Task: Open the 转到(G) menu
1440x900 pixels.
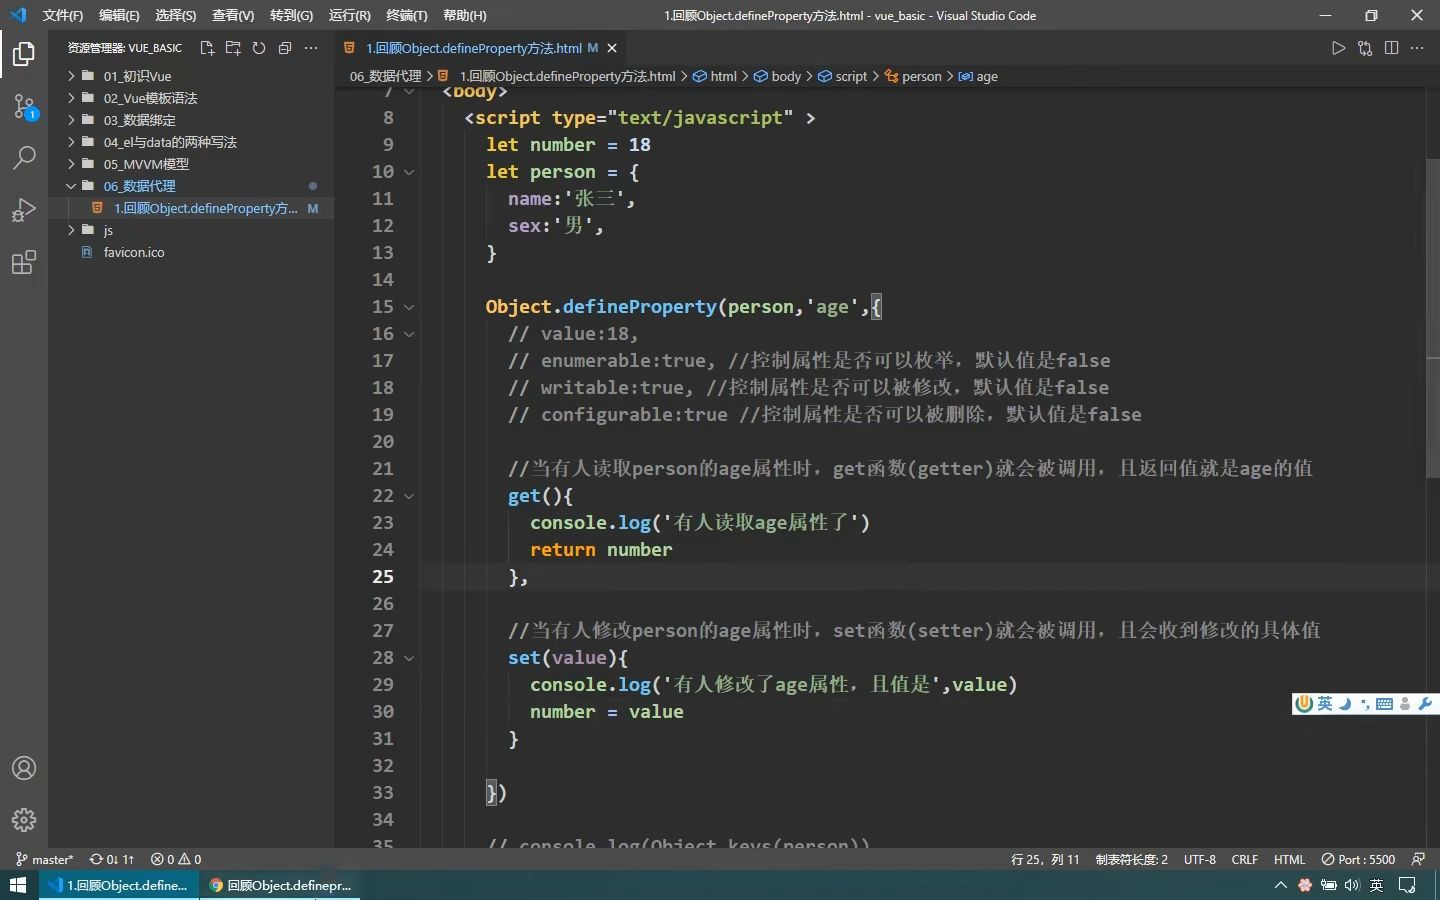Action: [x=291, y=15]
